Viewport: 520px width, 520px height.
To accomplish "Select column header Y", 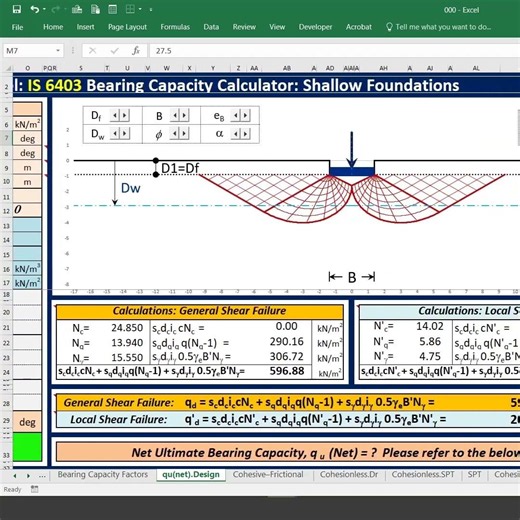I will (x=213, y=68).
